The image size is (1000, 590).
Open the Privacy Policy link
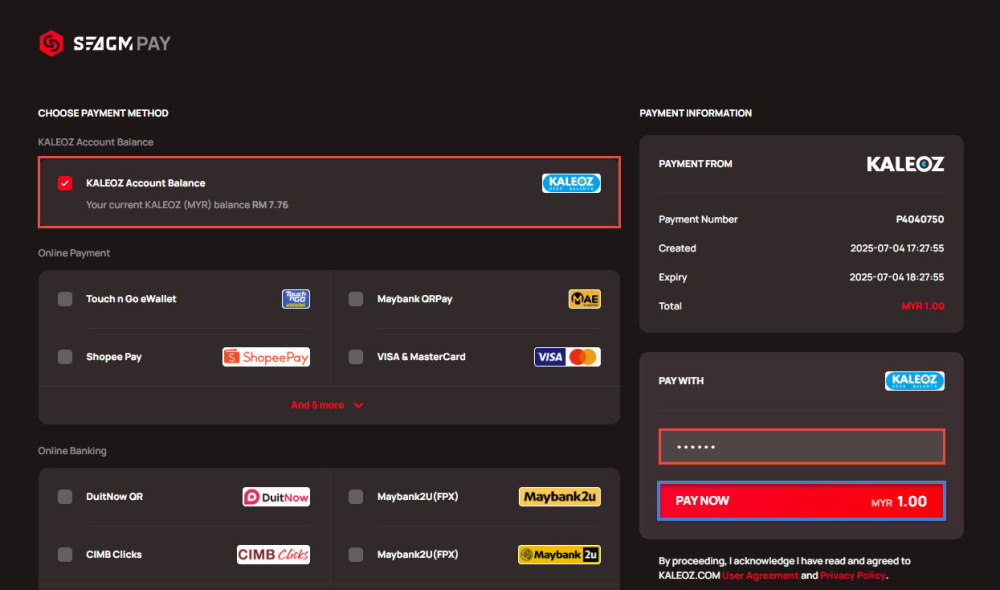[853, 575]
